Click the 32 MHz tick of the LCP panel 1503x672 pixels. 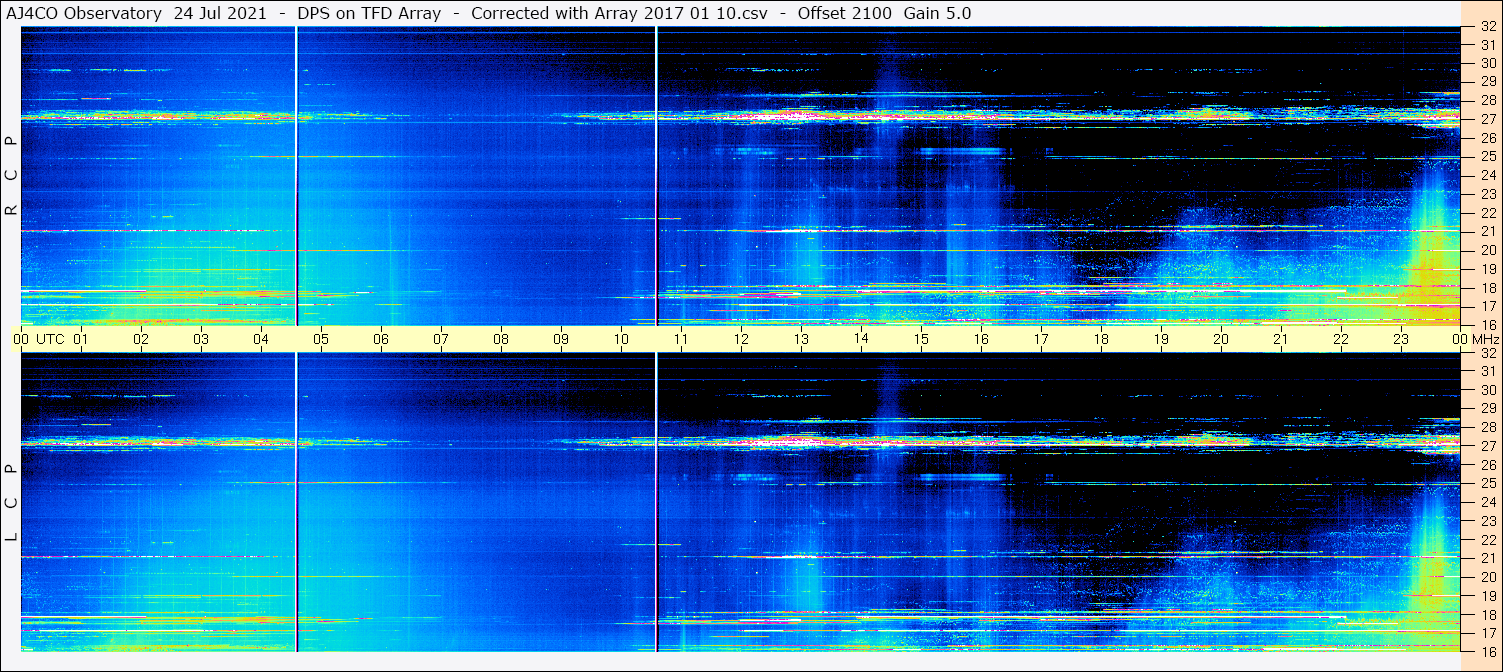tap(1487, 353)
